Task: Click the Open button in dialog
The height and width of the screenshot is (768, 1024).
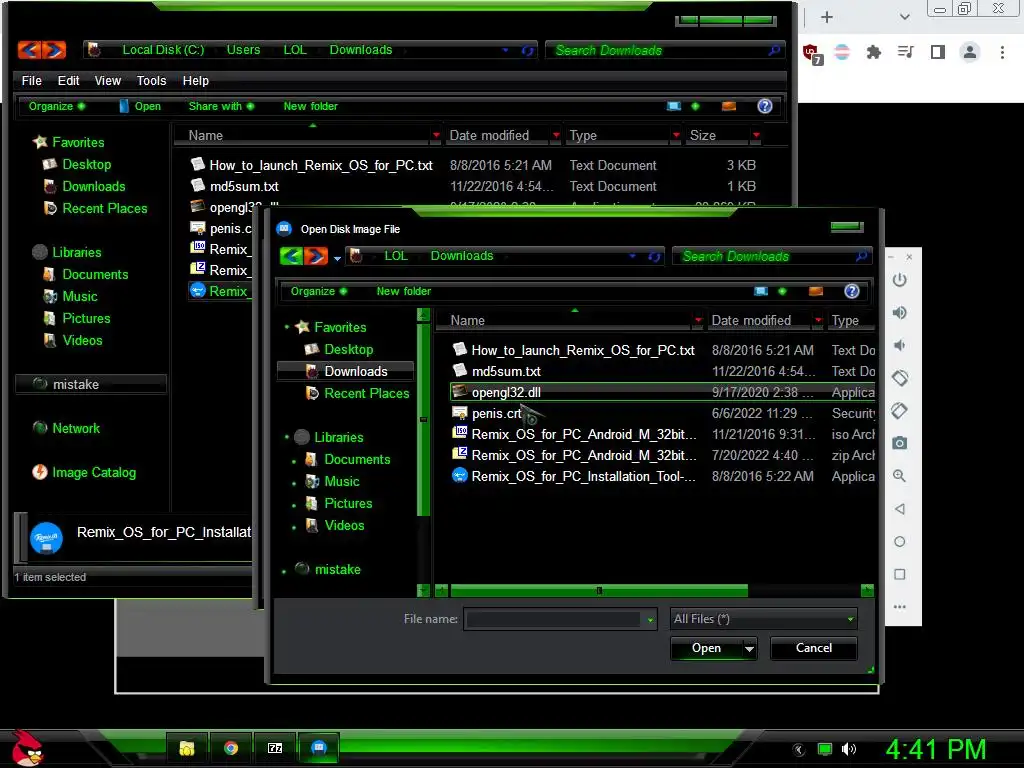Action: (706, 648)
